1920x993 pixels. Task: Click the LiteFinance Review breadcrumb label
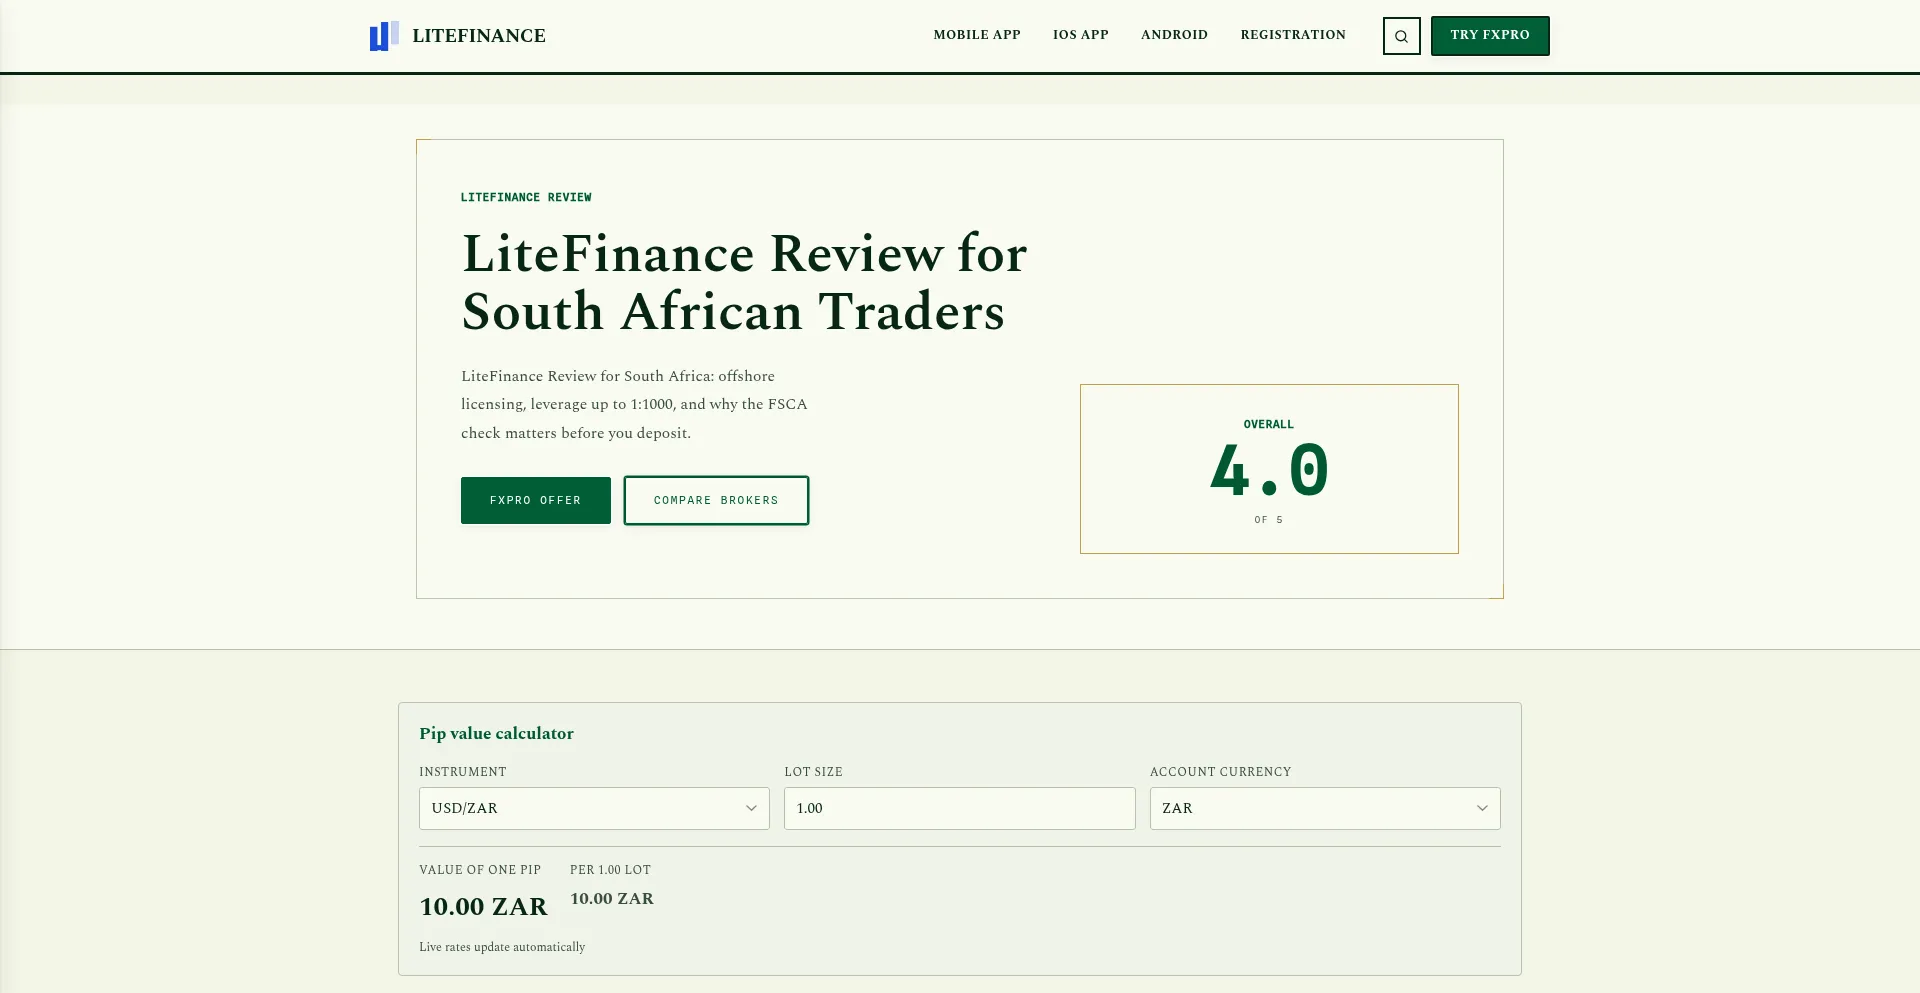pyautogui.click(x=526, y=198)
